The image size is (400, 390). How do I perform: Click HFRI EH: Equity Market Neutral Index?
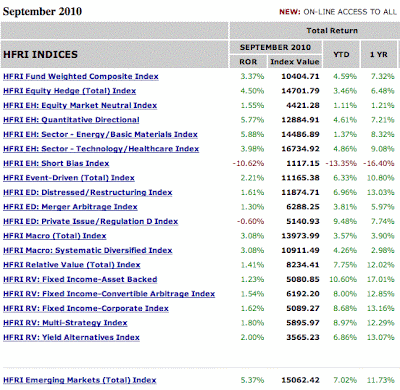tap(80, 106)
